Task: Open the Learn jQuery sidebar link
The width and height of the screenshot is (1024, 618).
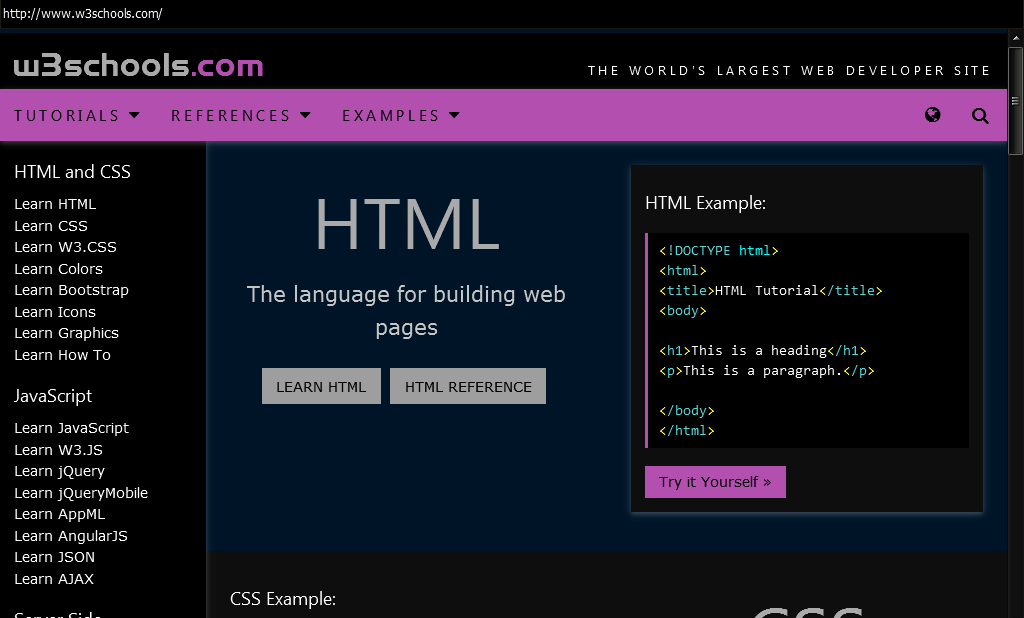Action: click(59, 471)
